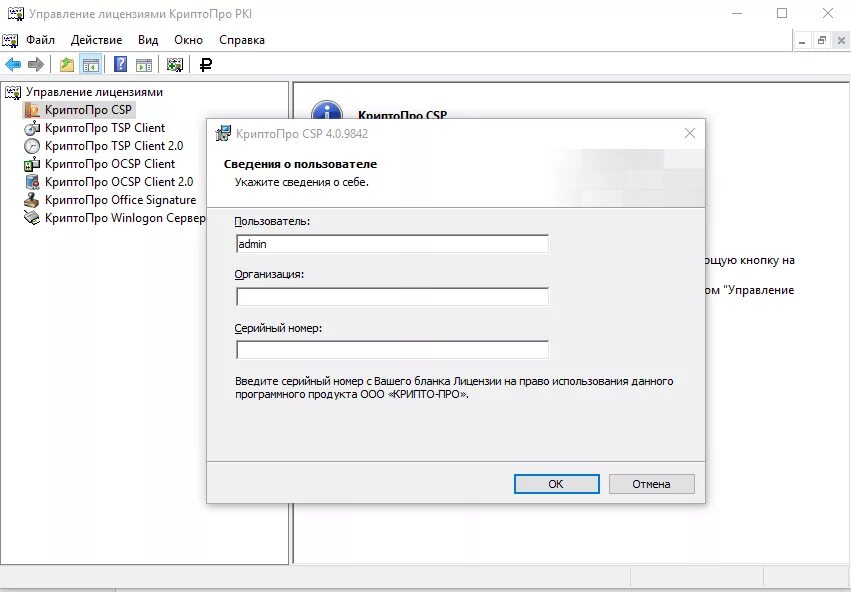Confirm the dialog with OK button
Viewport: 851px width, 592px height.
(557, 484)
